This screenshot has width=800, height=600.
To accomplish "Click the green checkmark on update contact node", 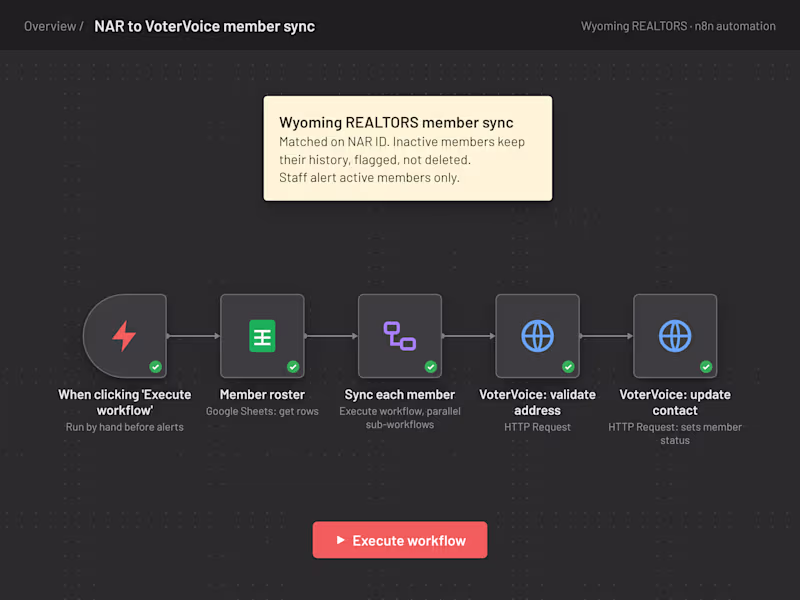I will pyautogui.click(x=706, y=366).
